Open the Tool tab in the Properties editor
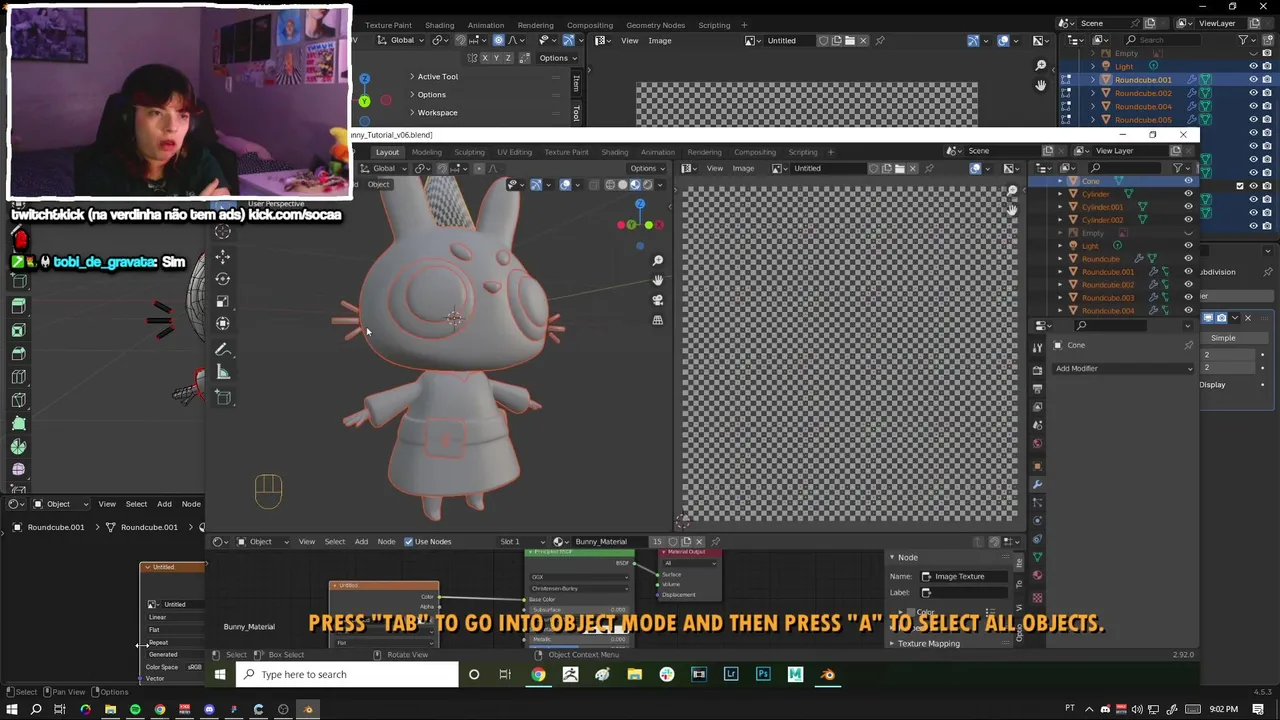Viewport: 1280px width, 720px height. coord(1038,347)
